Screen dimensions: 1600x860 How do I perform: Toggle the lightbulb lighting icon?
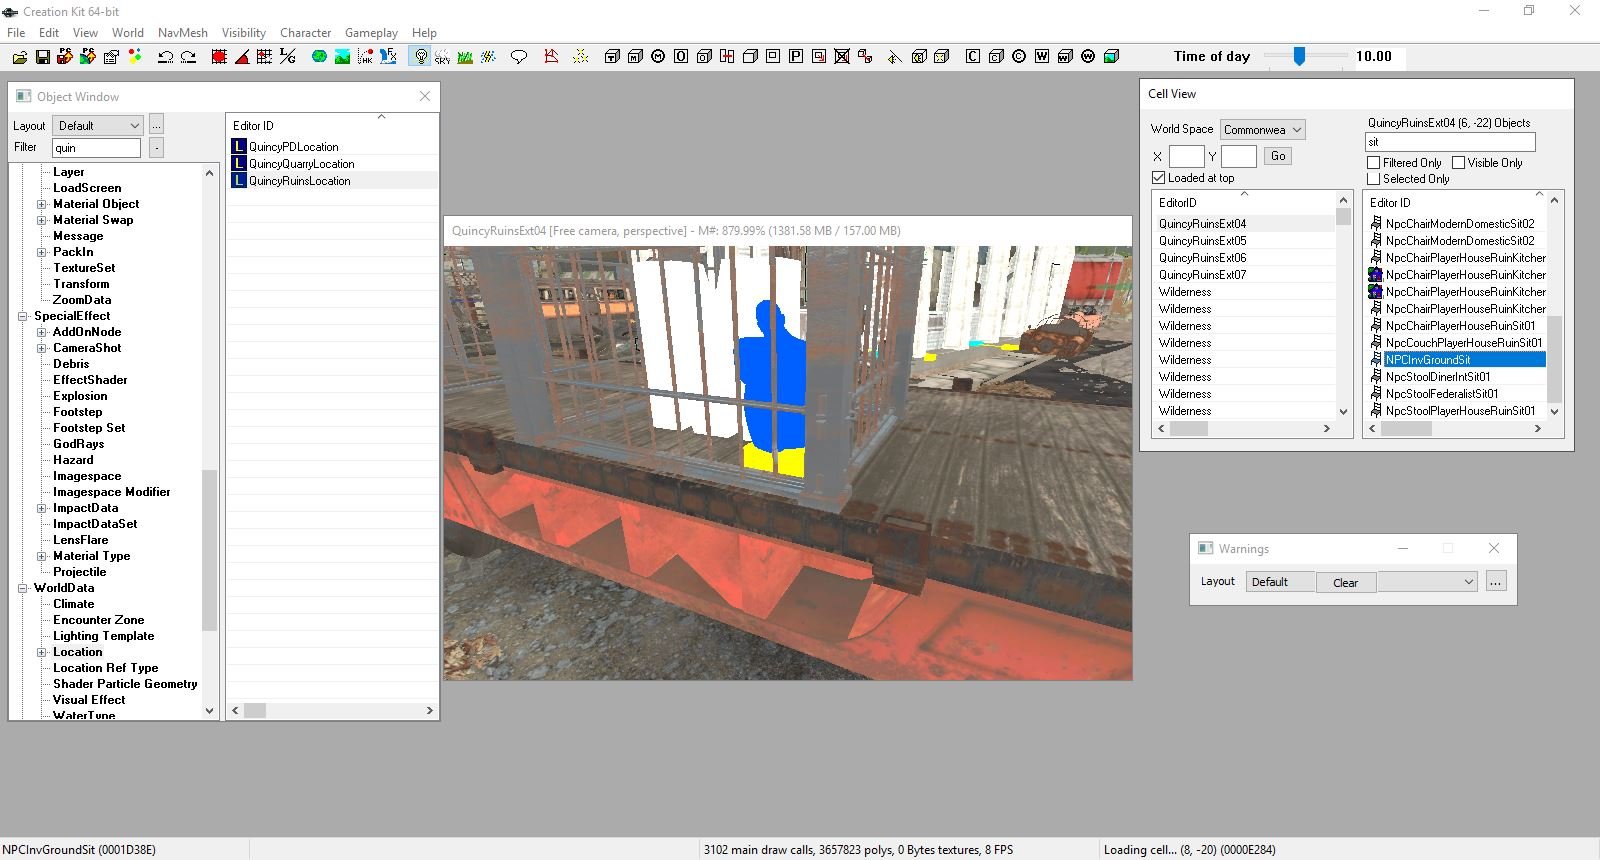(421, 57)
